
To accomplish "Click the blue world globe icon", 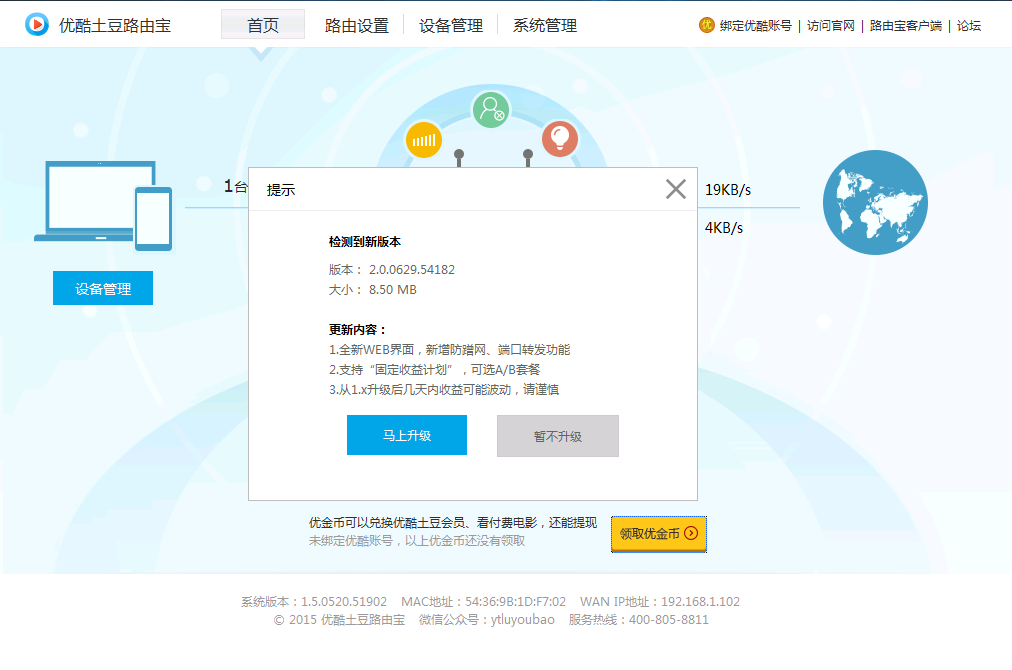I will point(875,202).
